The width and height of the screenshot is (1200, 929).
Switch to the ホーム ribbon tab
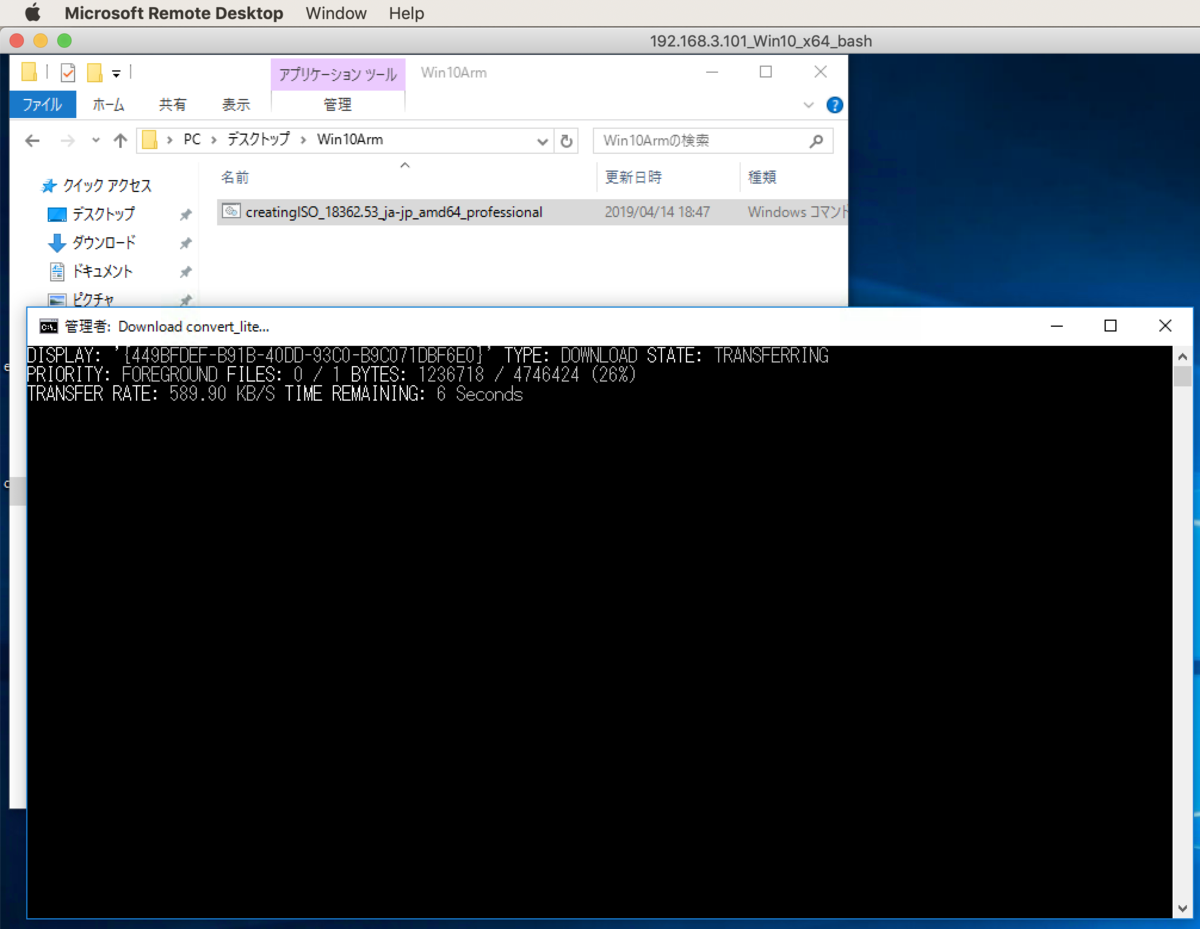click(x=108, y=104)
